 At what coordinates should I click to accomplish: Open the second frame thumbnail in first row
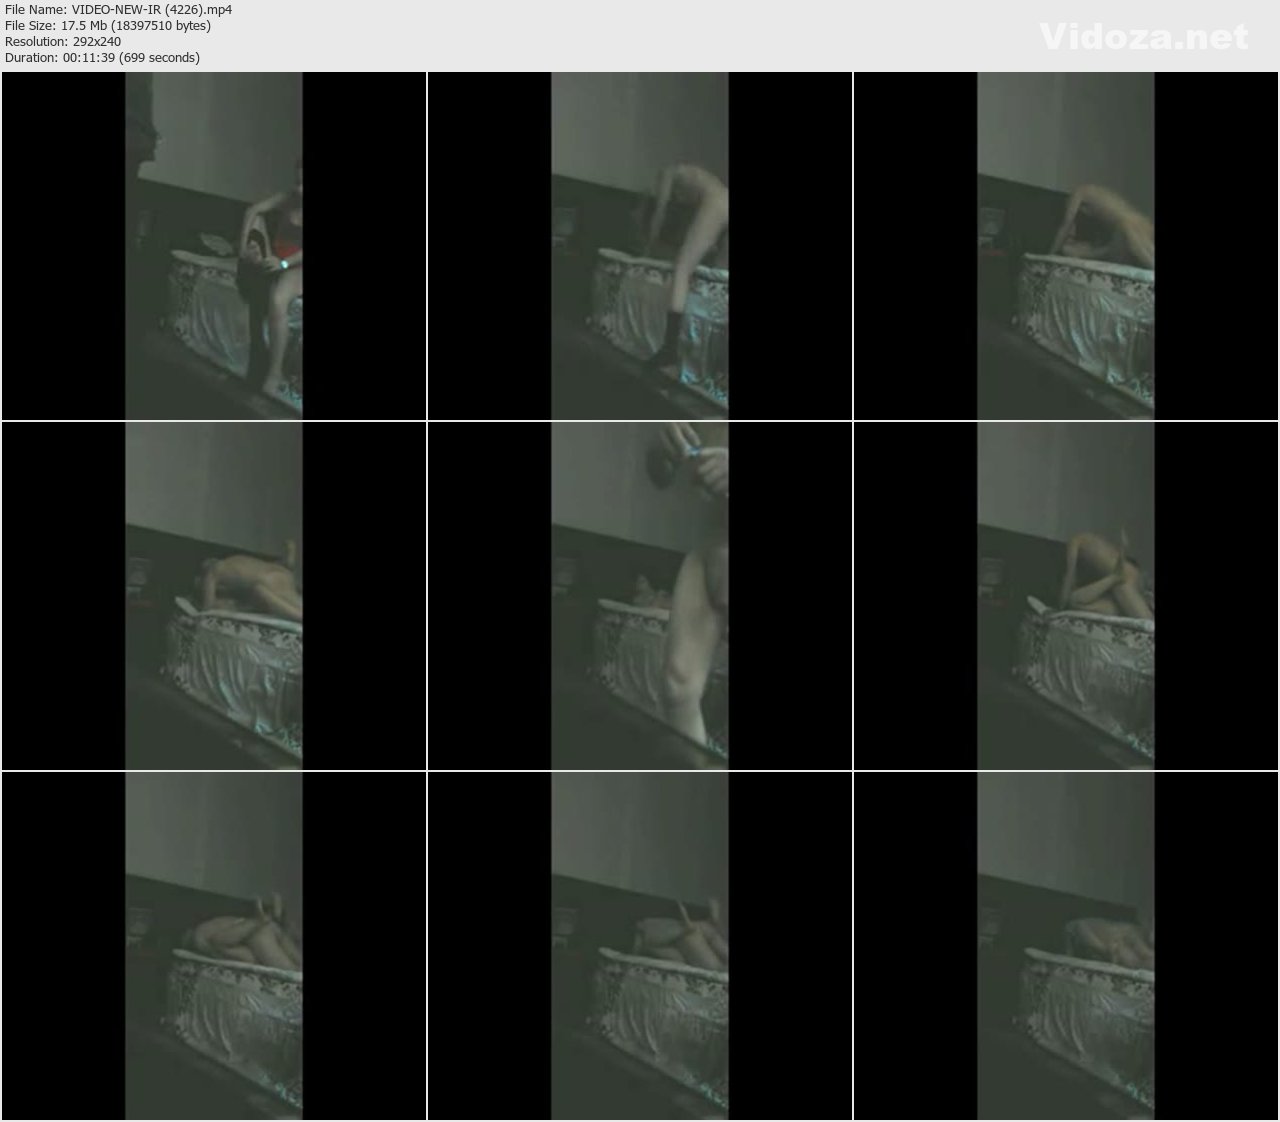click(640, 245)
